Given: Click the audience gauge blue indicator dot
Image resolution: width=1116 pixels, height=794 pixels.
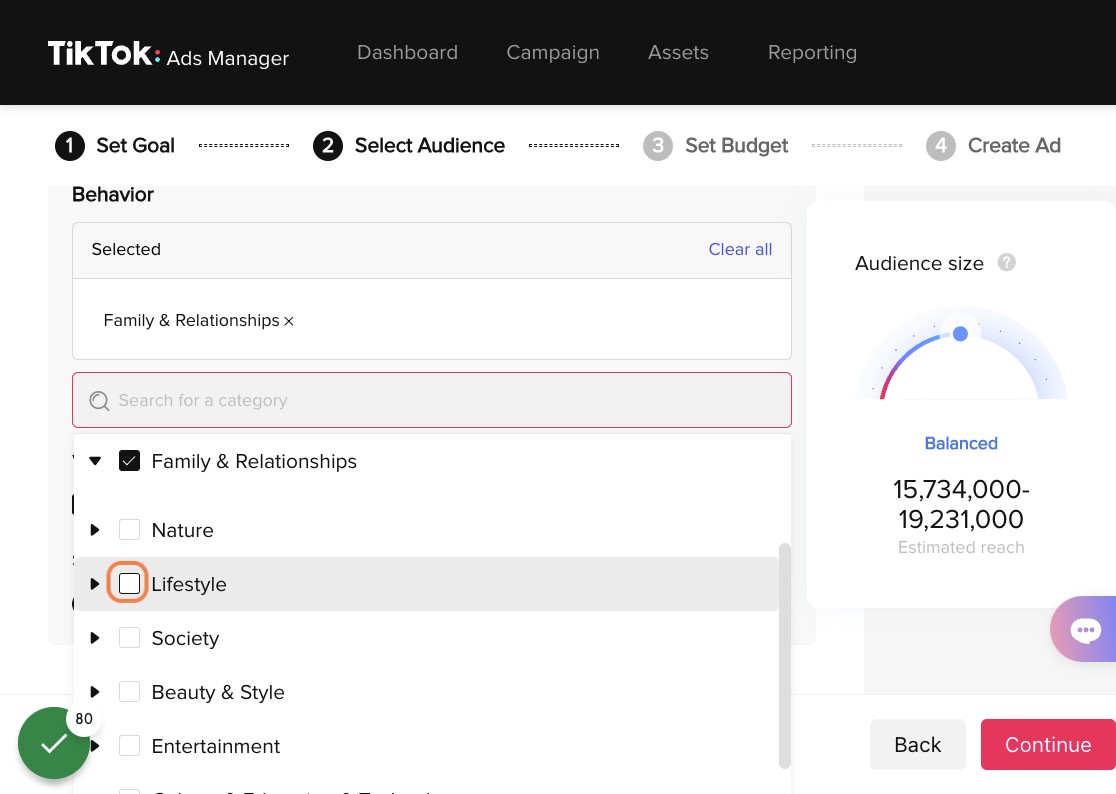Looking at the screenshot, I should coord(960,334).
